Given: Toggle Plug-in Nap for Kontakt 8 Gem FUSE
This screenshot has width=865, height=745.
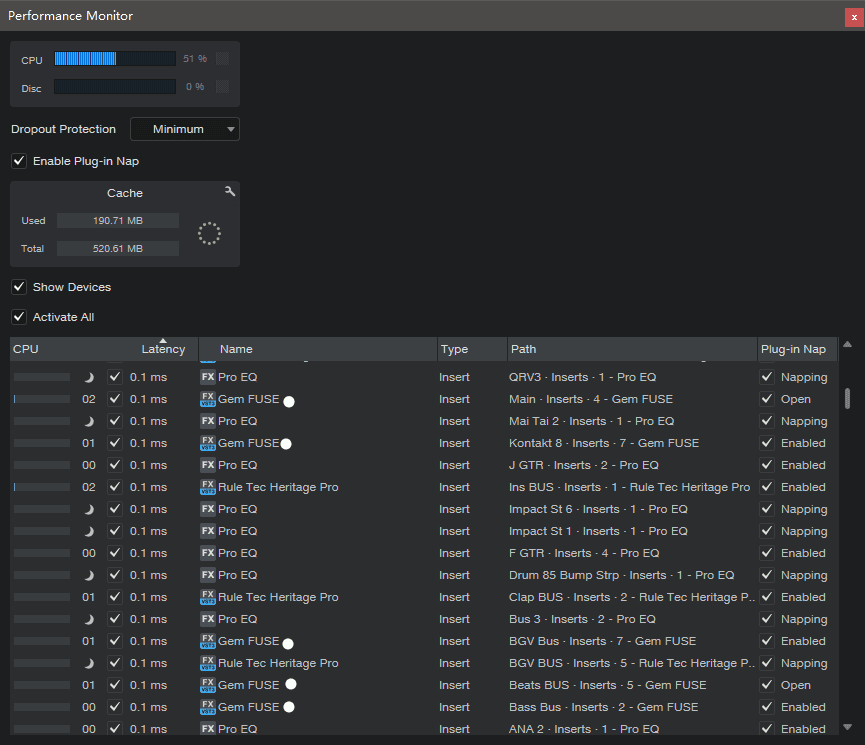Looking at the screenshot, I should click(x=767, y=443).
